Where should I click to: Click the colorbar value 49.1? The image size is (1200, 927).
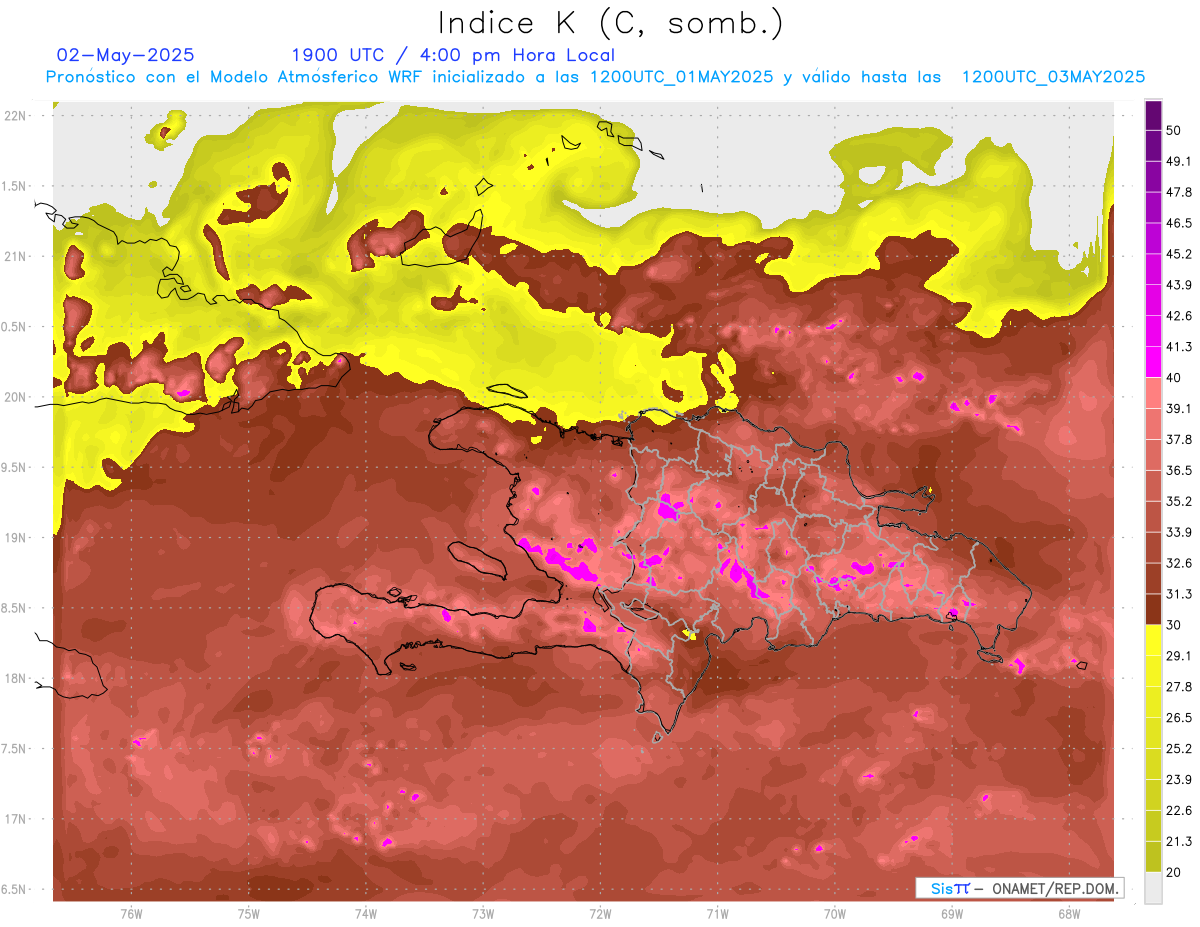click(1178, 161)
